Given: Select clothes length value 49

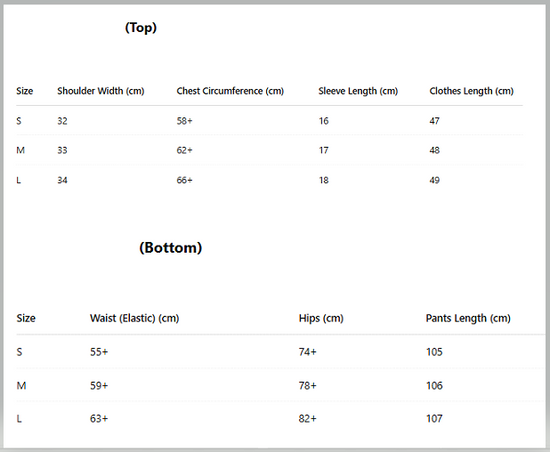Looking at the screenshot, I should [434, 180].
